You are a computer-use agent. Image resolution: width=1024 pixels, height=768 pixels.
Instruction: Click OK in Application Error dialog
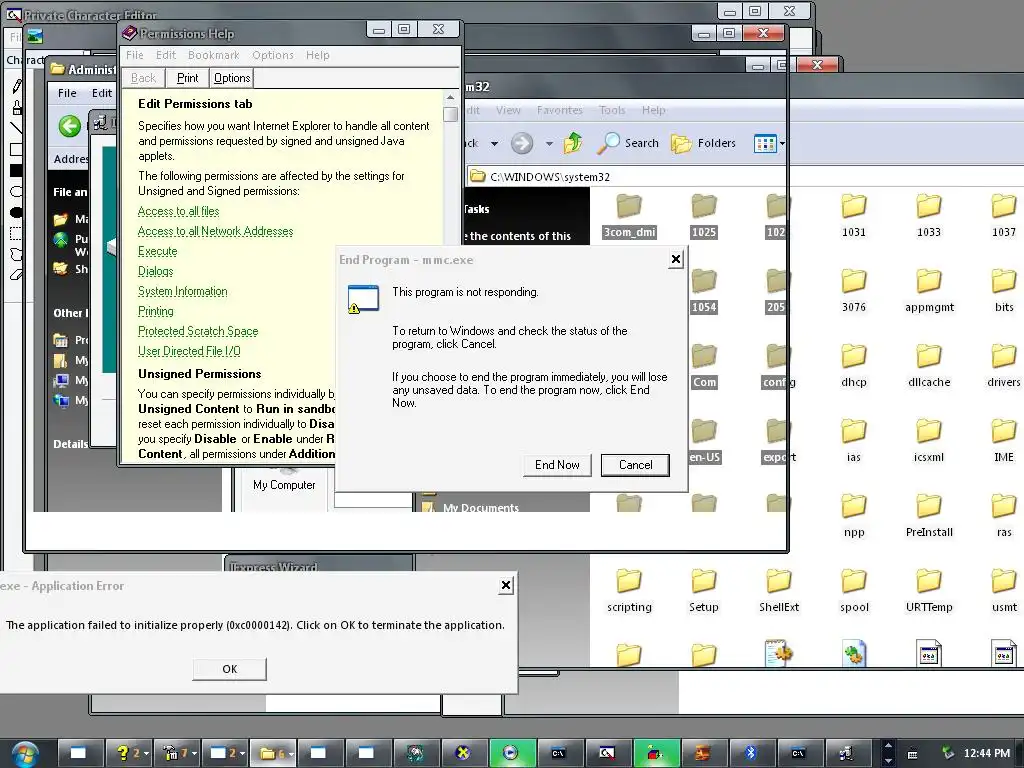[x=230, y=669]
